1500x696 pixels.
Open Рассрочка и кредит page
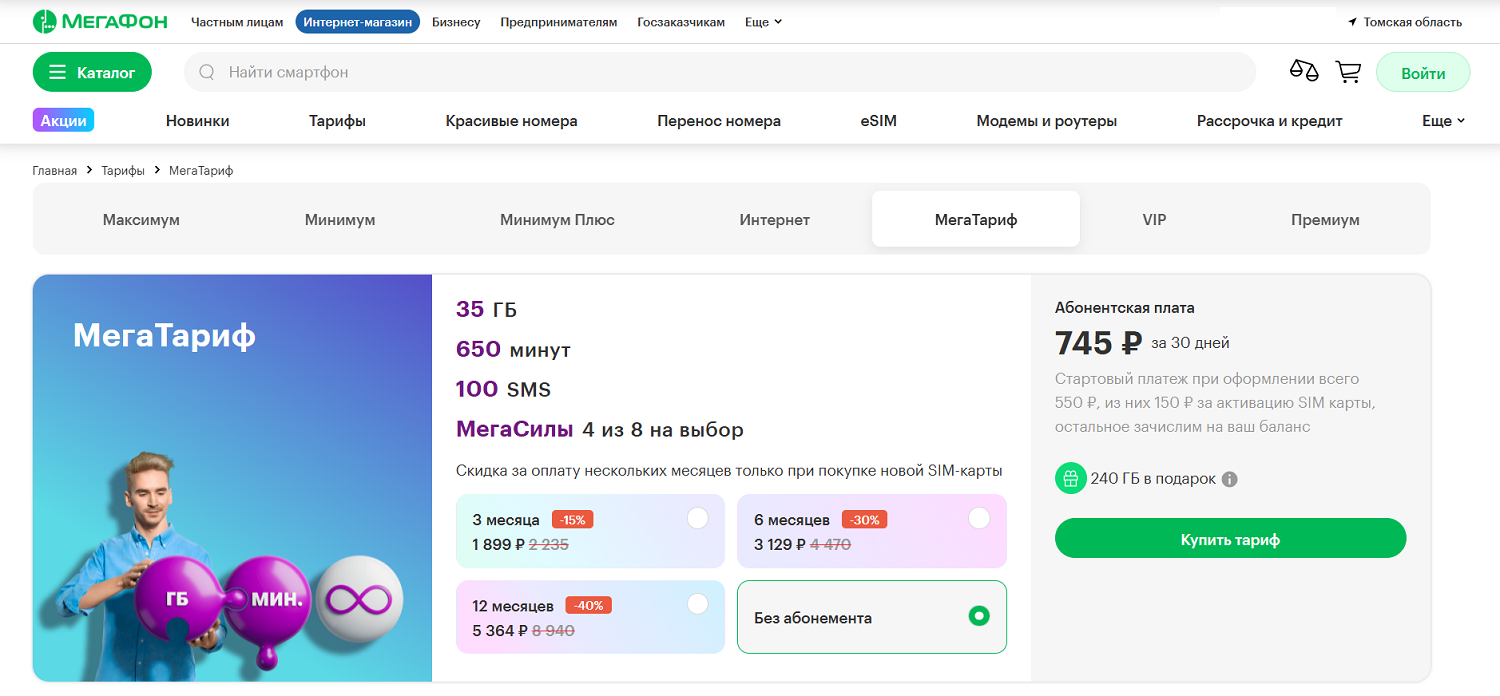pos(1269,121)
